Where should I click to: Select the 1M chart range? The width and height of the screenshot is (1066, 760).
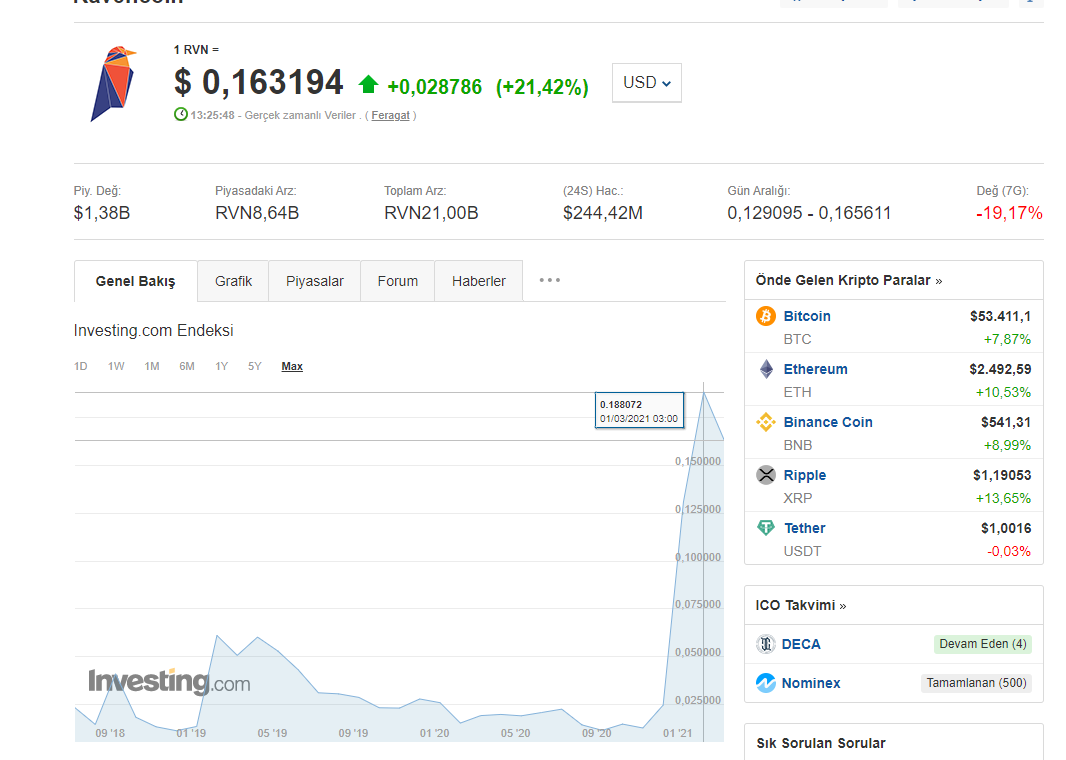tap(152, 366)
